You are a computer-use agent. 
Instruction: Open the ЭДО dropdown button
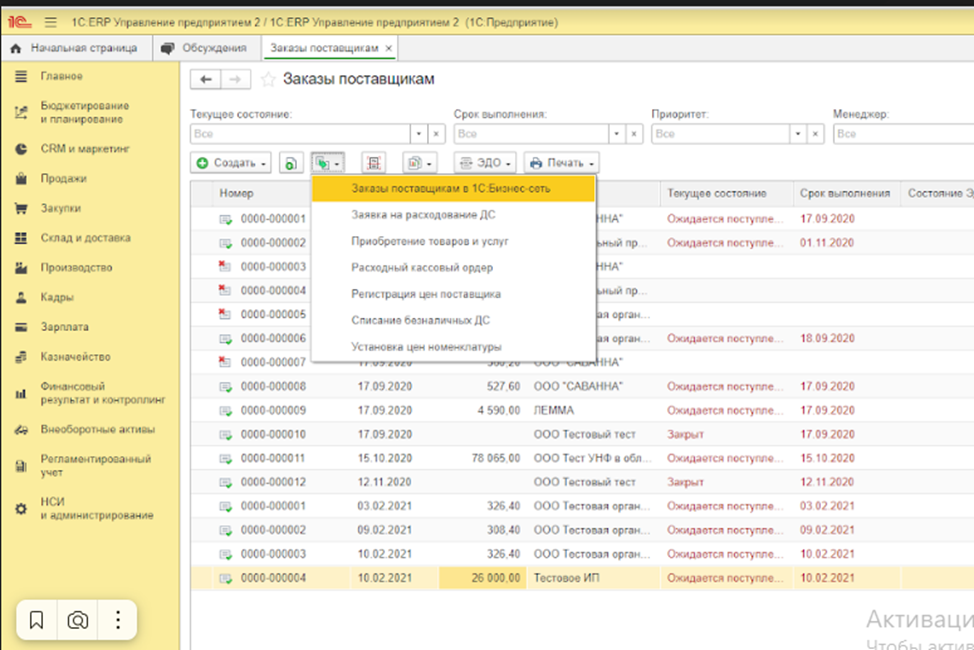[486, 162]
